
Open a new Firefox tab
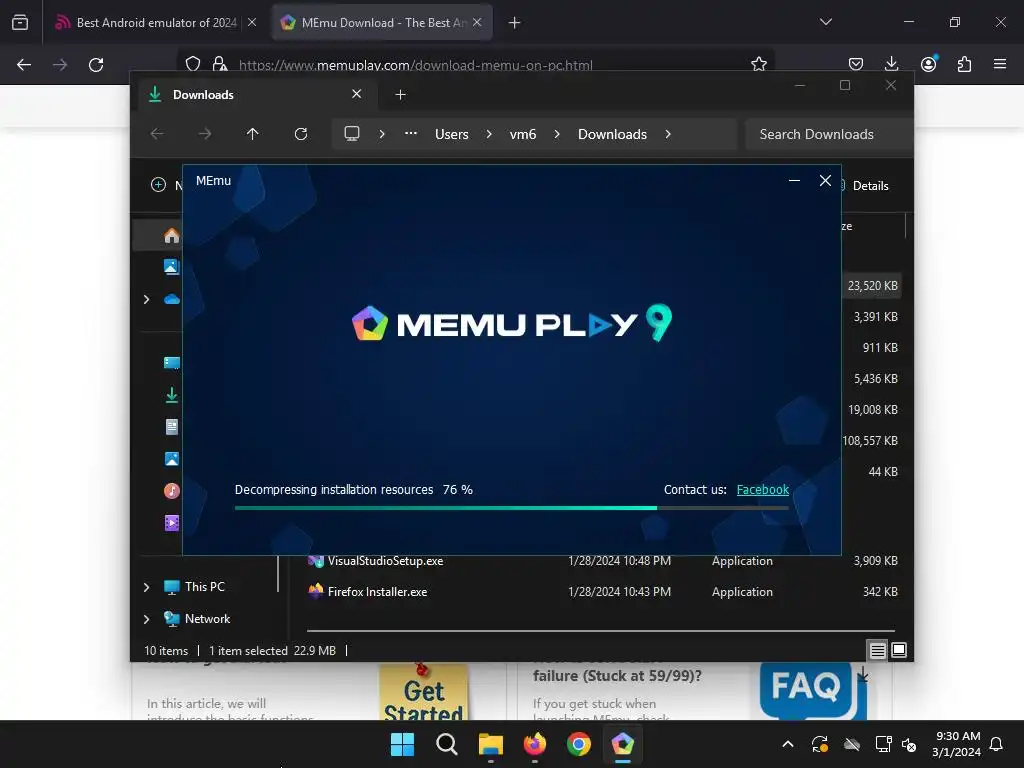coord(515,23)
